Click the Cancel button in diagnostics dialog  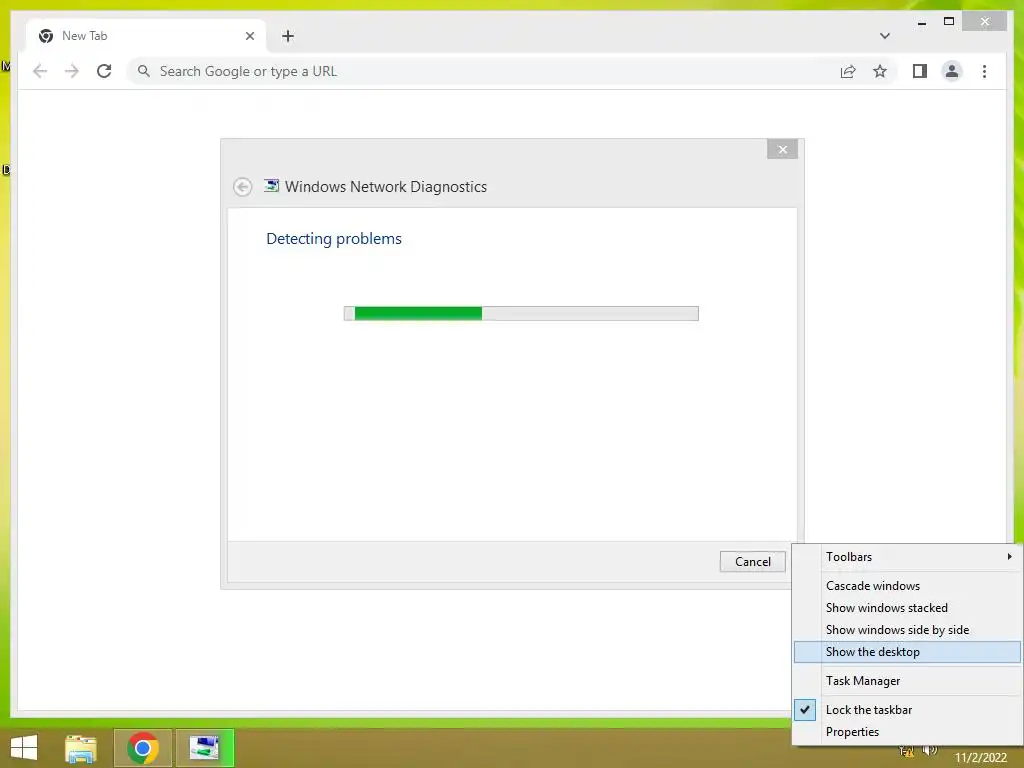pyautogui.click(x=752, y=562)
